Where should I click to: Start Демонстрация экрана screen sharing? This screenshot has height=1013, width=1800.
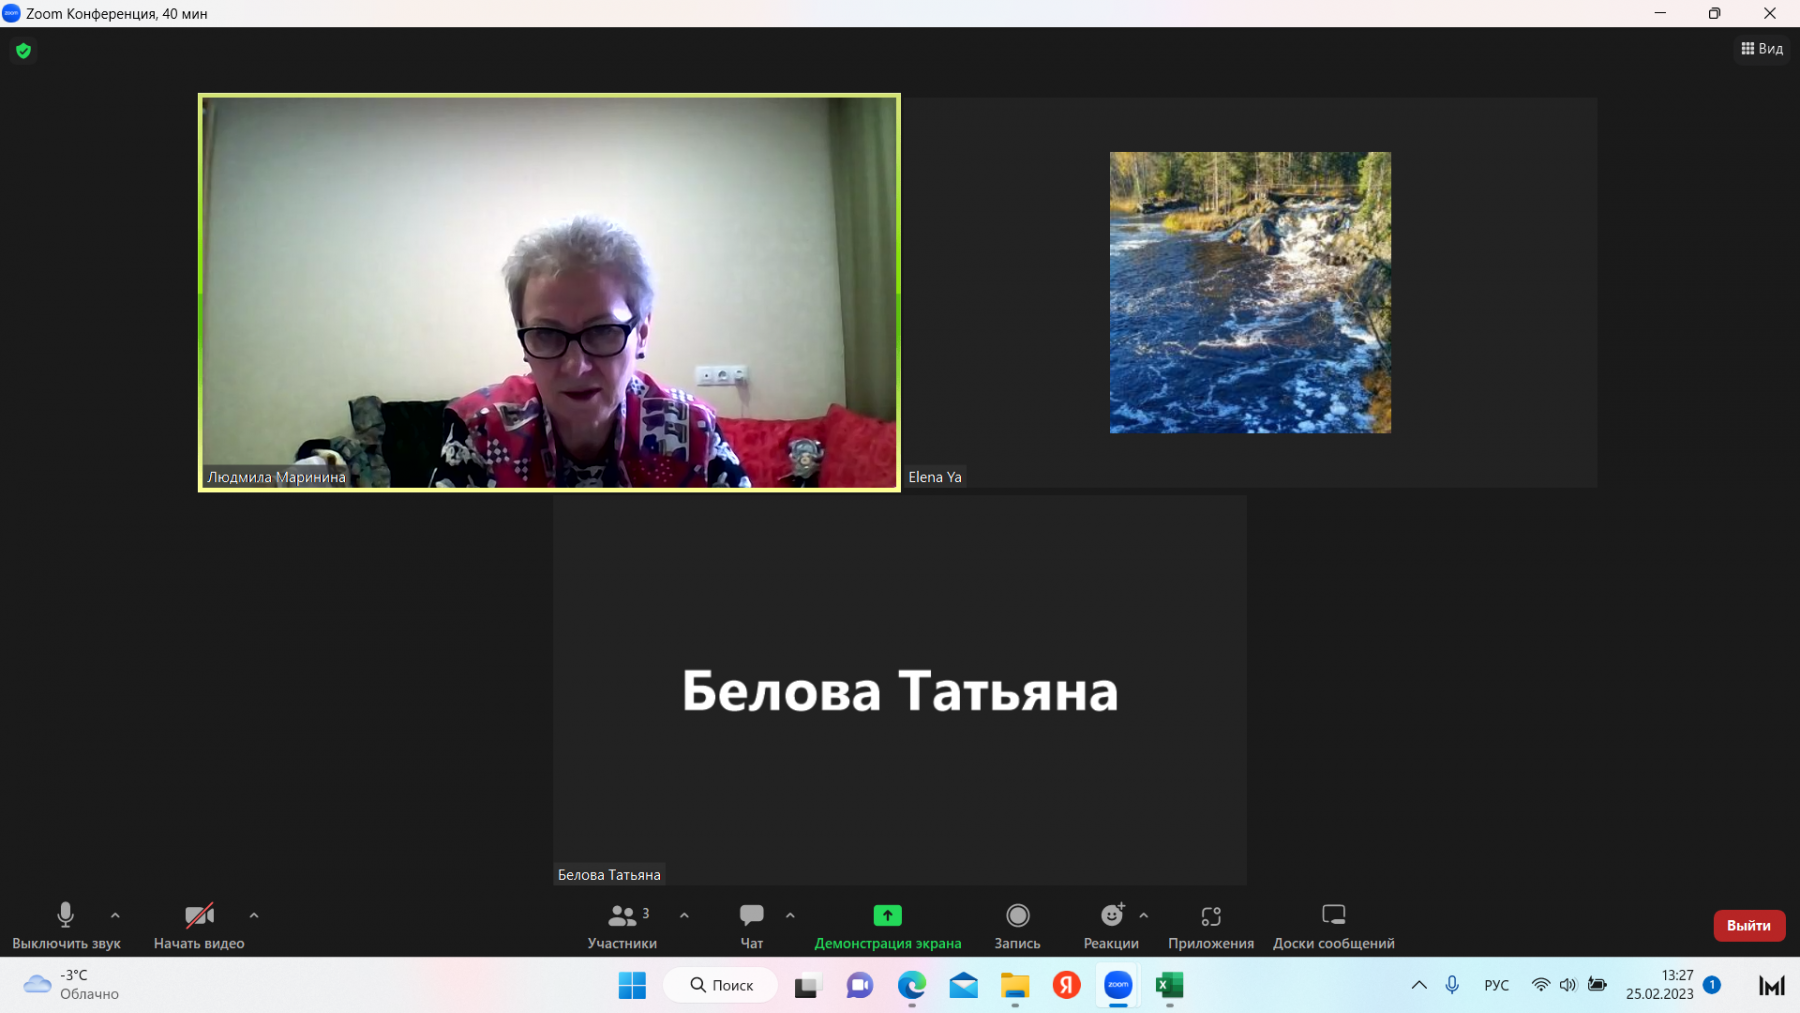(887, 926)
